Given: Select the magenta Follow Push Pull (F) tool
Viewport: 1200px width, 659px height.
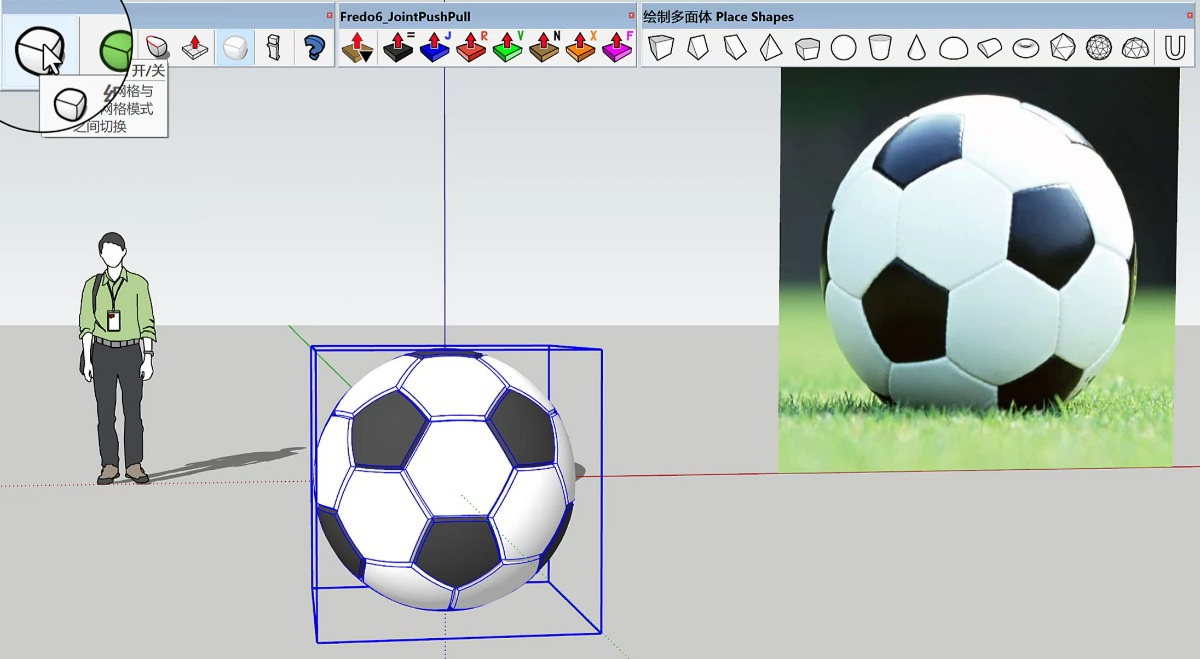Looking at the screenshot, I should coord(617,47).
